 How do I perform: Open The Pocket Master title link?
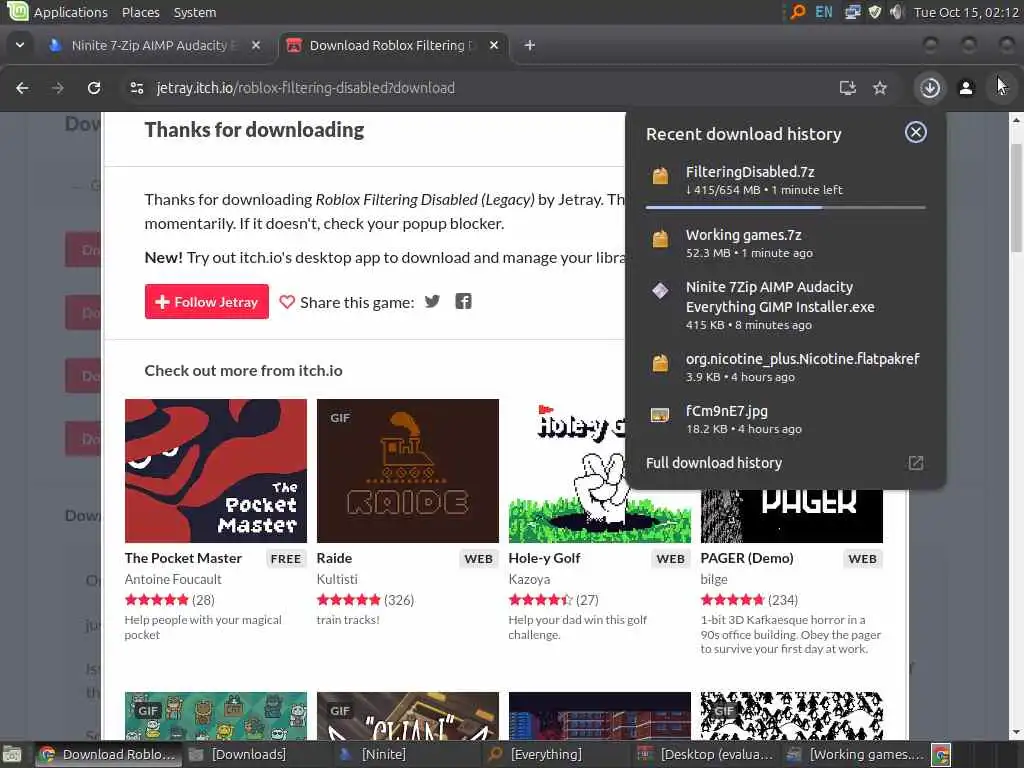point(183,558)
